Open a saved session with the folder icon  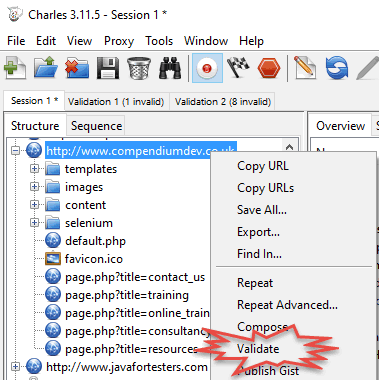(46, 68)
